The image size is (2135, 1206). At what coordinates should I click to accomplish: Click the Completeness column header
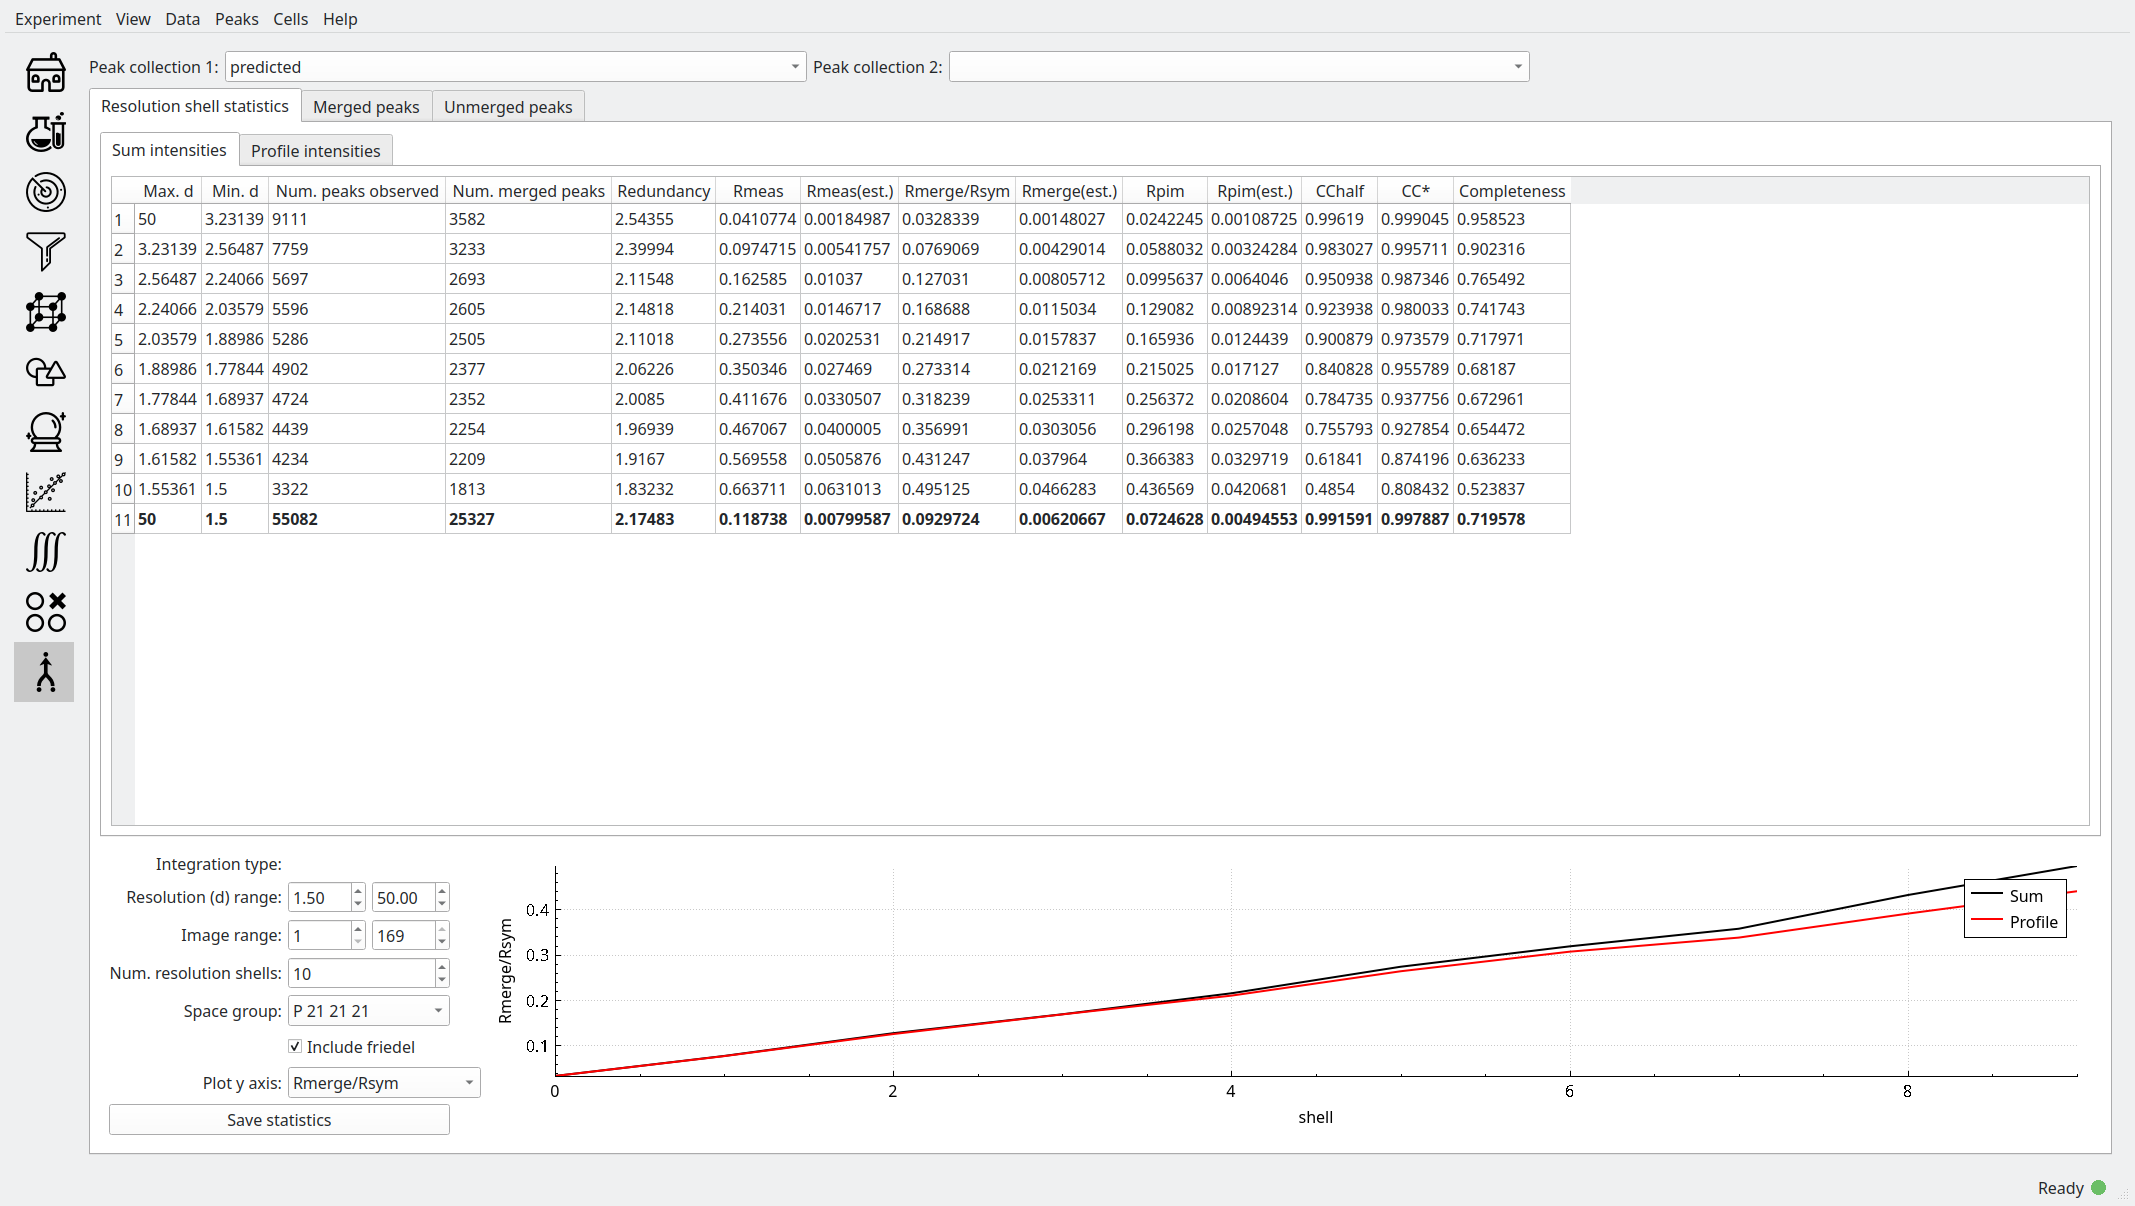point(1511,191)
